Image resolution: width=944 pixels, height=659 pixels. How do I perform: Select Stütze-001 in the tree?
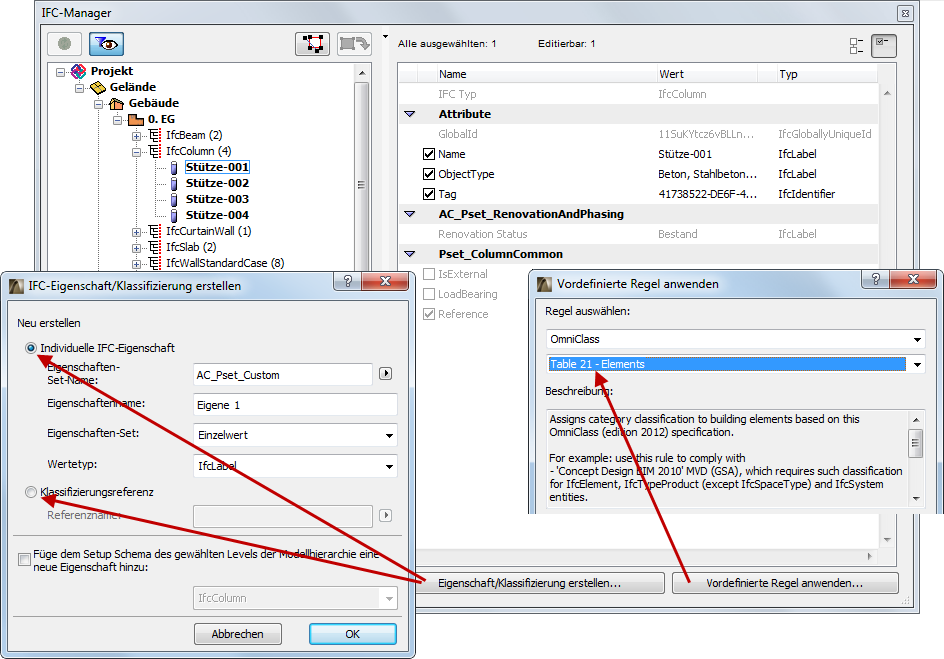(x=217, y=167)
